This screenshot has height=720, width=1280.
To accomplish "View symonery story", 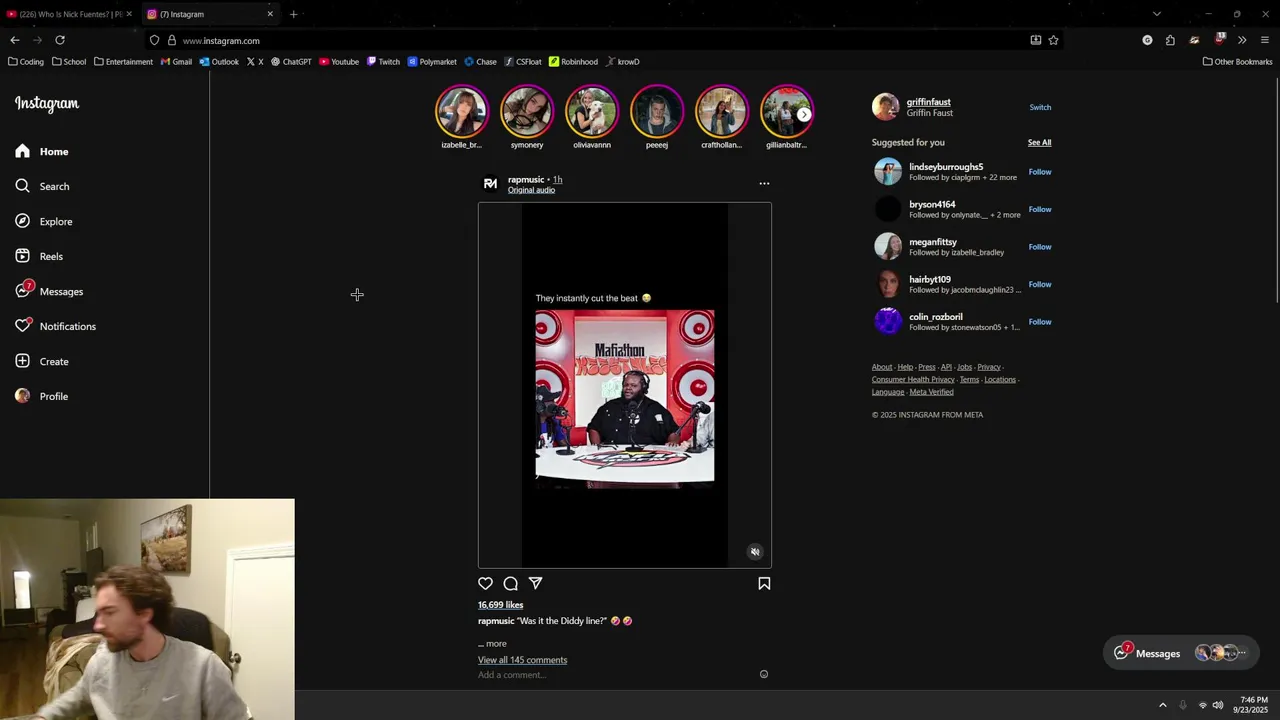I will pos(527,118).
